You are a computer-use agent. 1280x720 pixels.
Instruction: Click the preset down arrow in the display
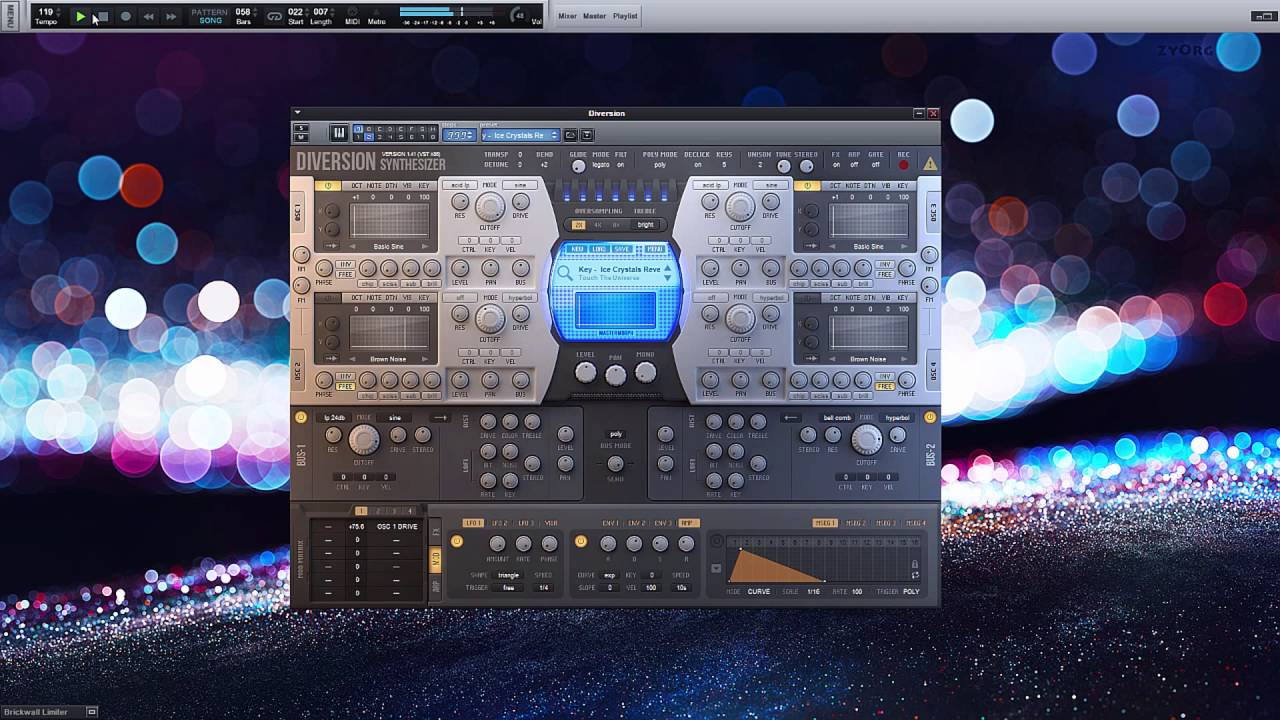click(668, 277)
